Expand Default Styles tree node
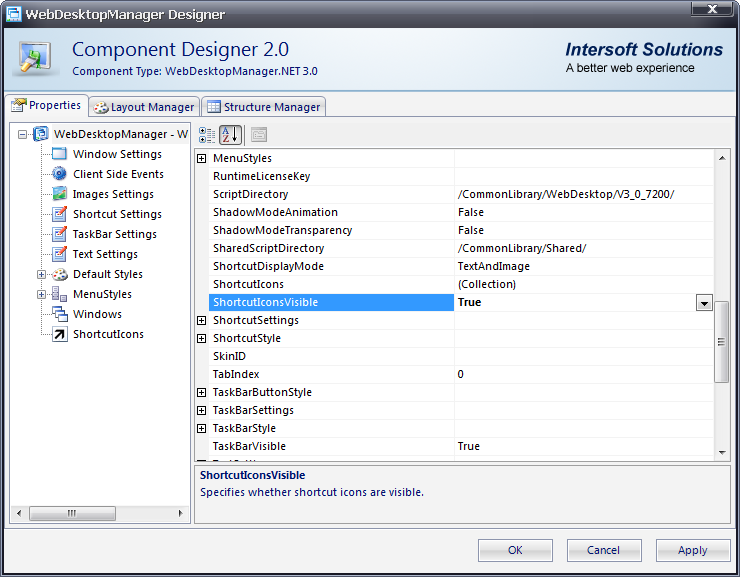The width and height of the screenshot is (740, 577). (42, 274)
